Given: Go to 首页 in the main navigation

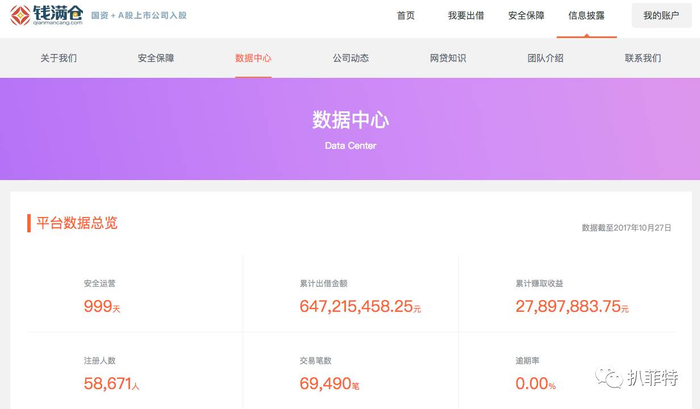Looking at the screenshot, I should pos(405,16).
